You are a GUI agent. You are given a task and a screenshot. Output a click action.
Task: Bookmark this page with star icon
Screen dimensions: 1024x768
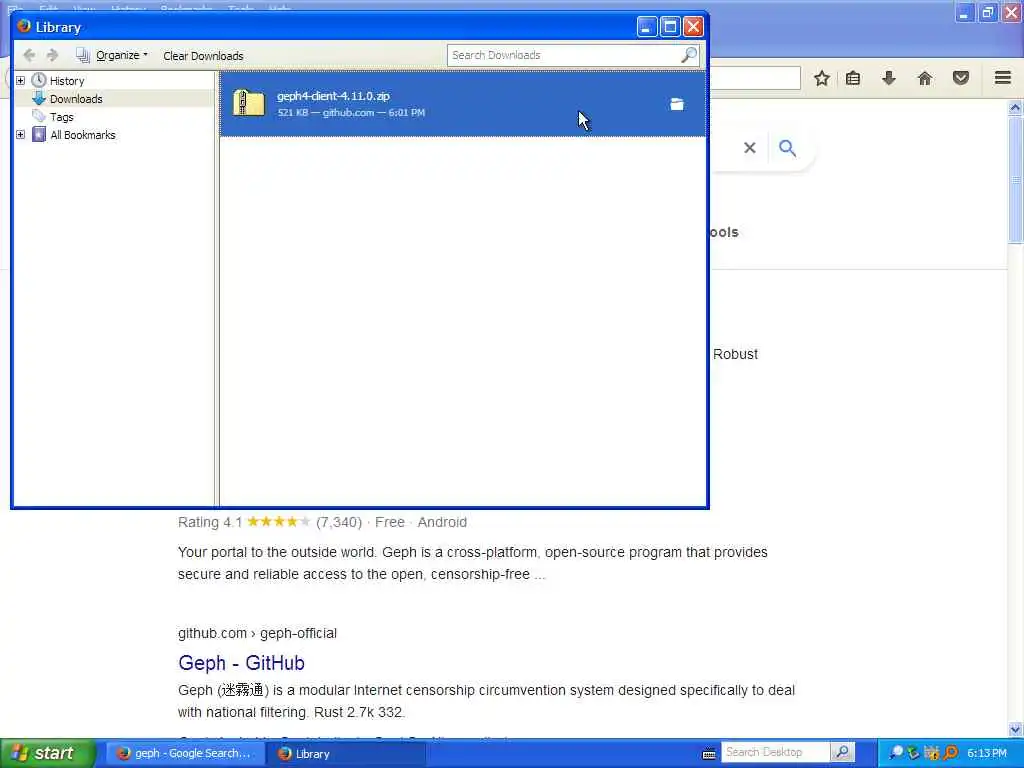[x=822, y=78]
